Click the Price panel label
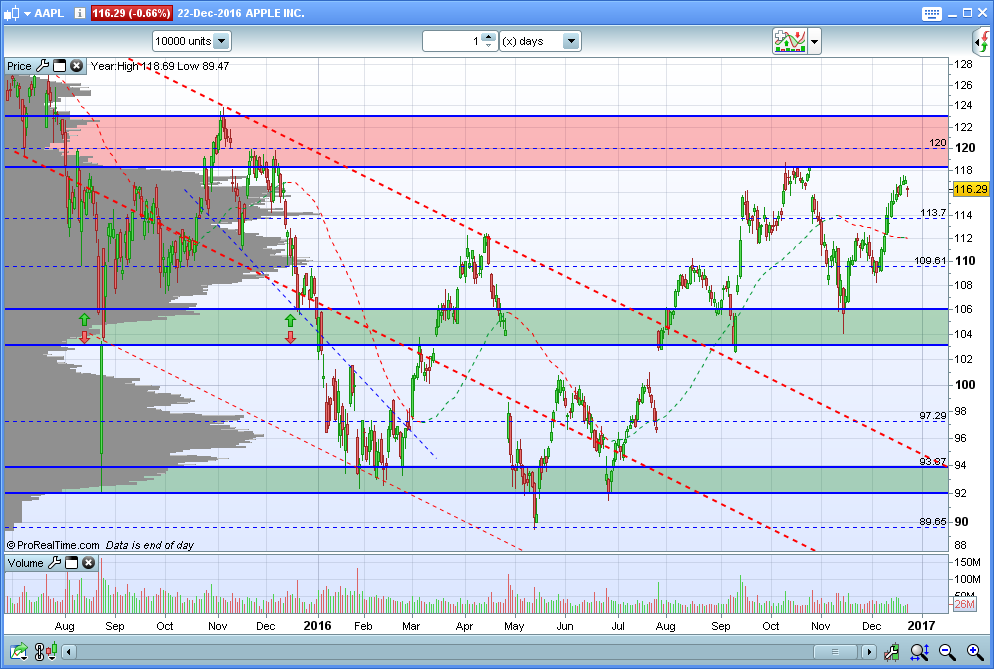 click(19, 66)
